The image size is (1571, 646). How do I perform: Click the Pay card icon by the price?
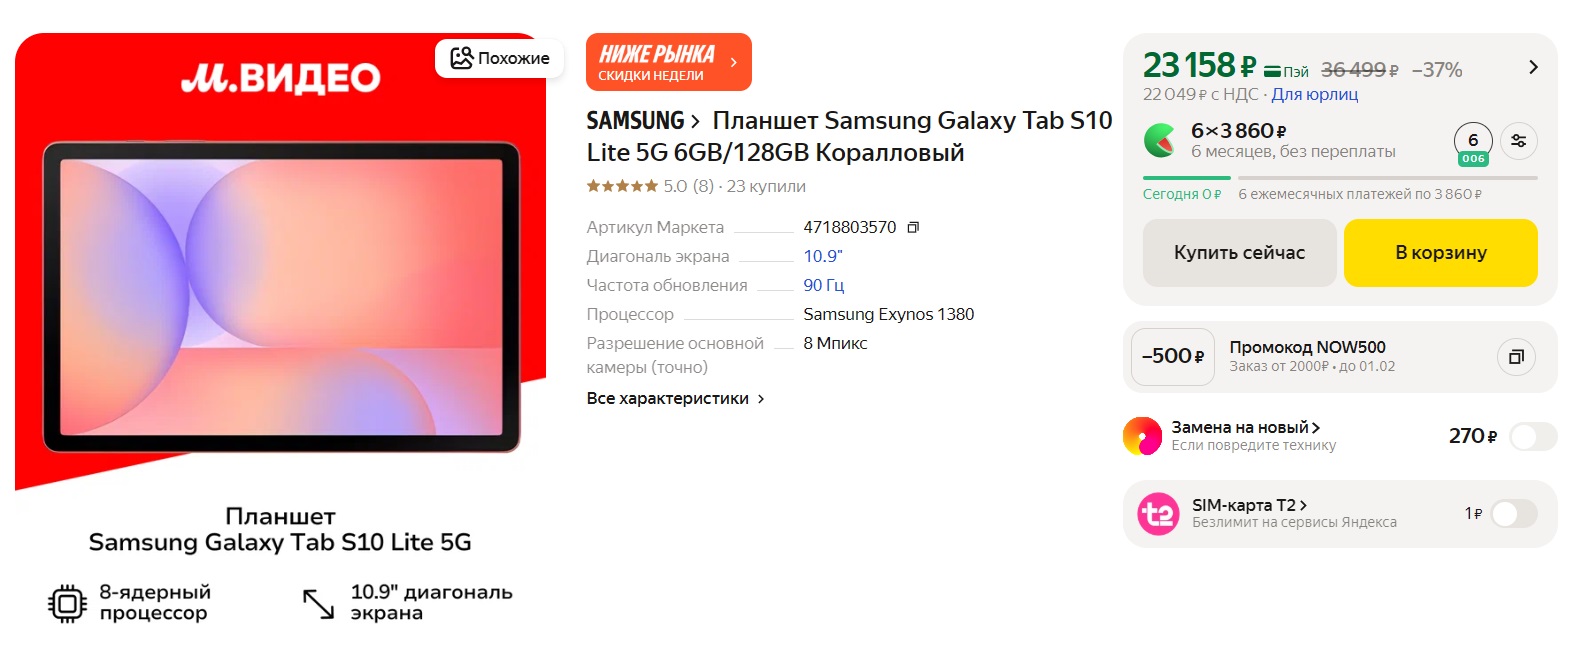[1286, 71]
